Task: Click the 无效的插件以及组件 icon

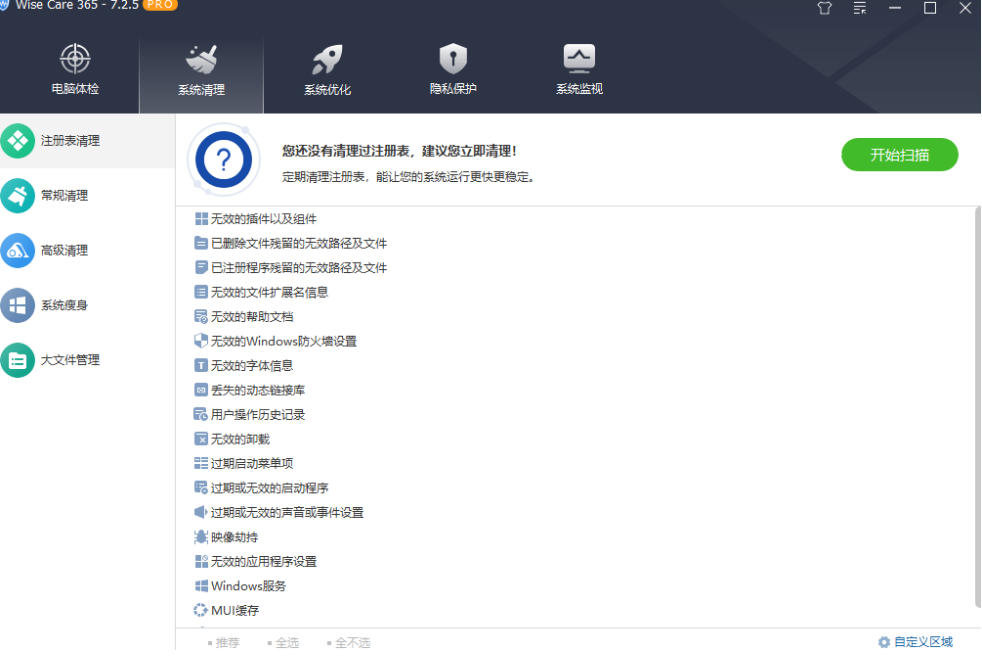Action: tap(201, 218)
